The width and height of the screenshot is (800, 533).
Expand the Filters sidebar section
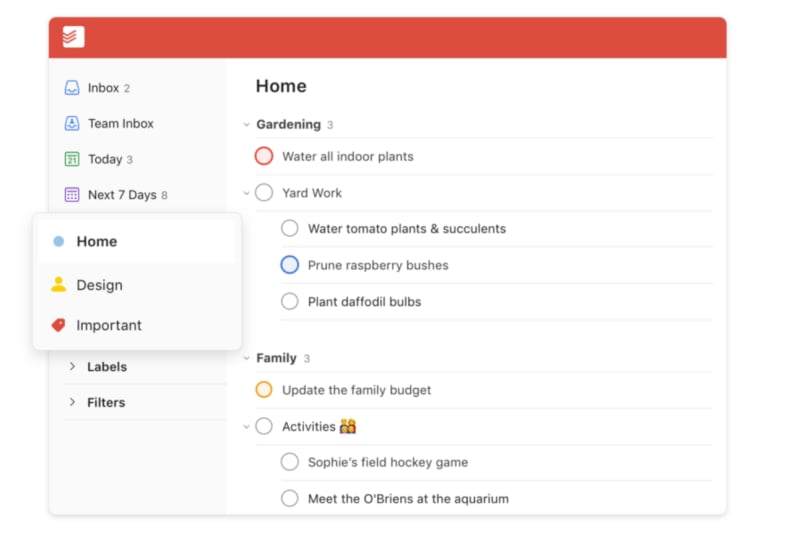tap(72, 402)
